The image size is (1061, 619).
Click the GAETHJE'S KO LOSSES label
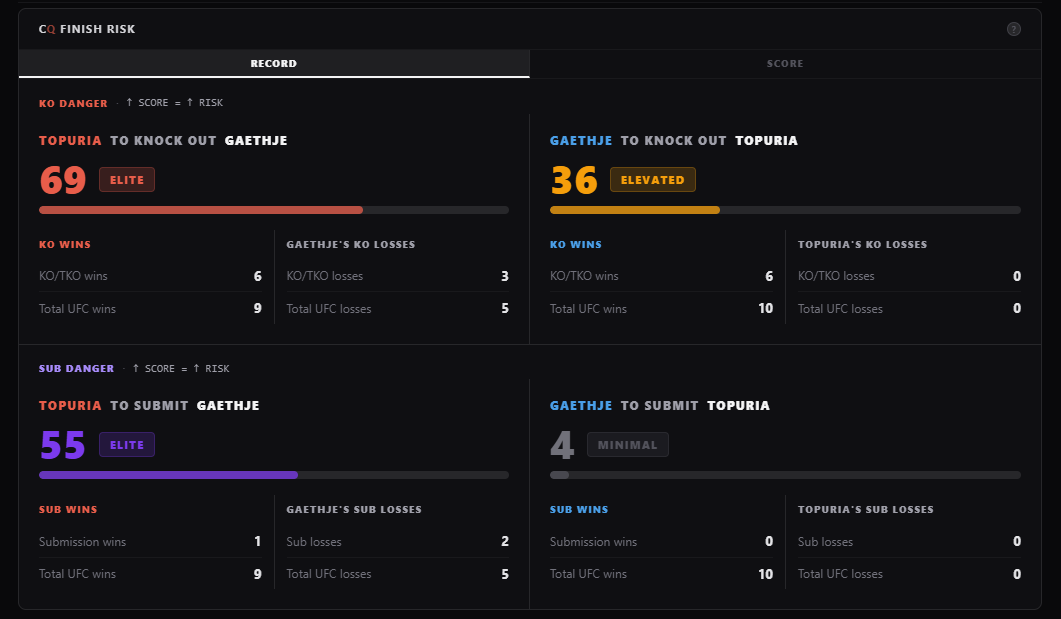(x=351, y=245)
